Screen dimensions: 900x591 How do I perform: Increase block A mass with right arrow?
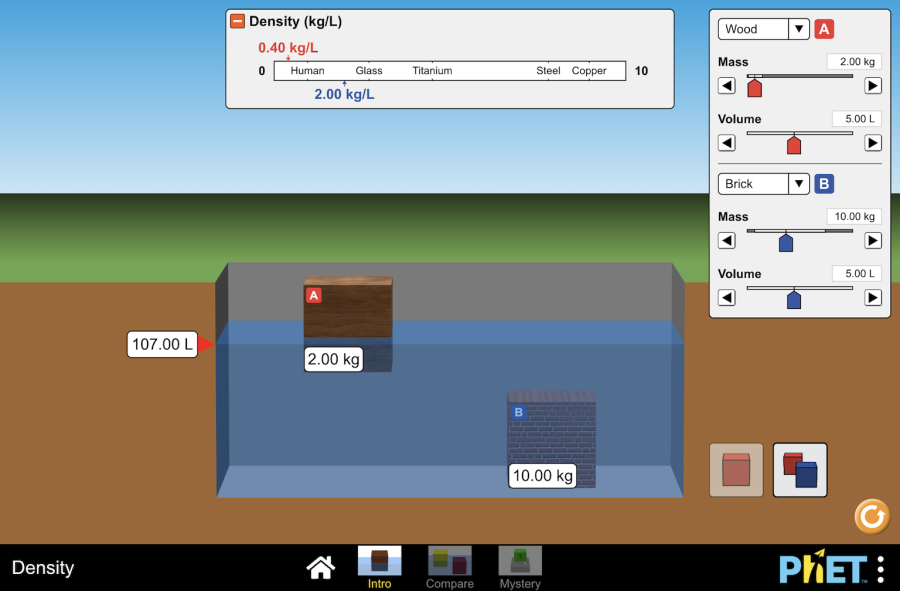click(873, 86)
